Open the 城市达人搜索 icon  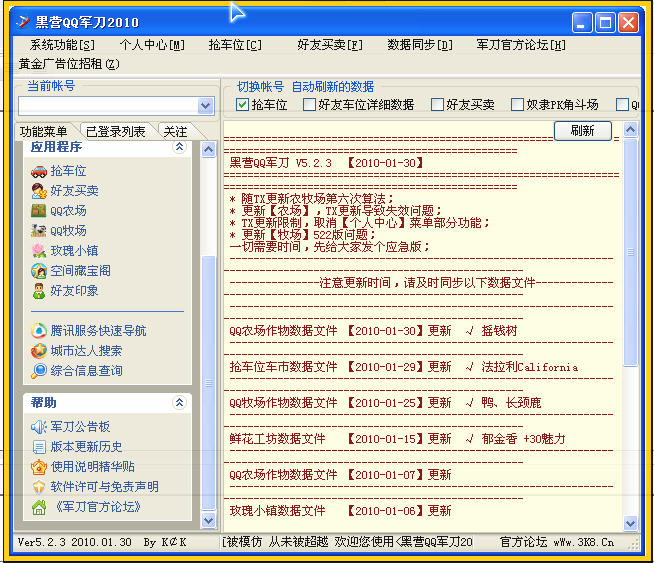pyautogui.click(x=39, y=351)
